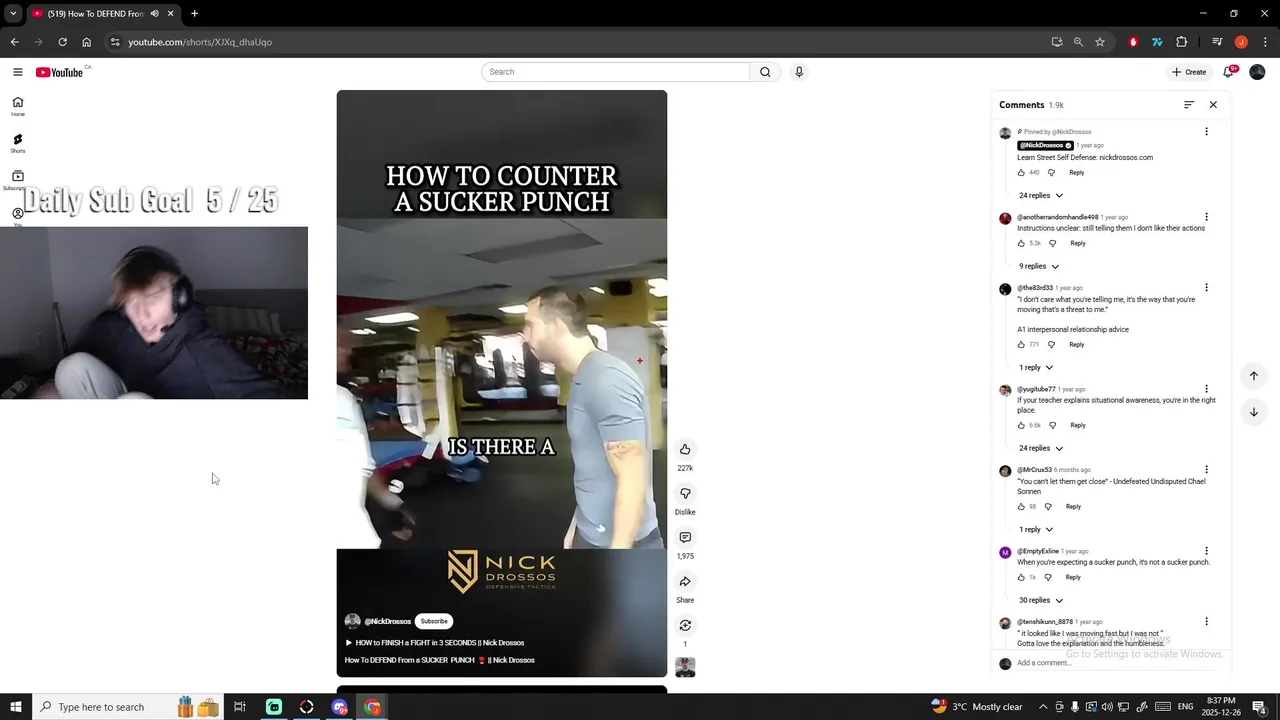1280x720 pixels.
Task: Open the Short's comments button showing 1,975
Action: [x=685, y=537]
